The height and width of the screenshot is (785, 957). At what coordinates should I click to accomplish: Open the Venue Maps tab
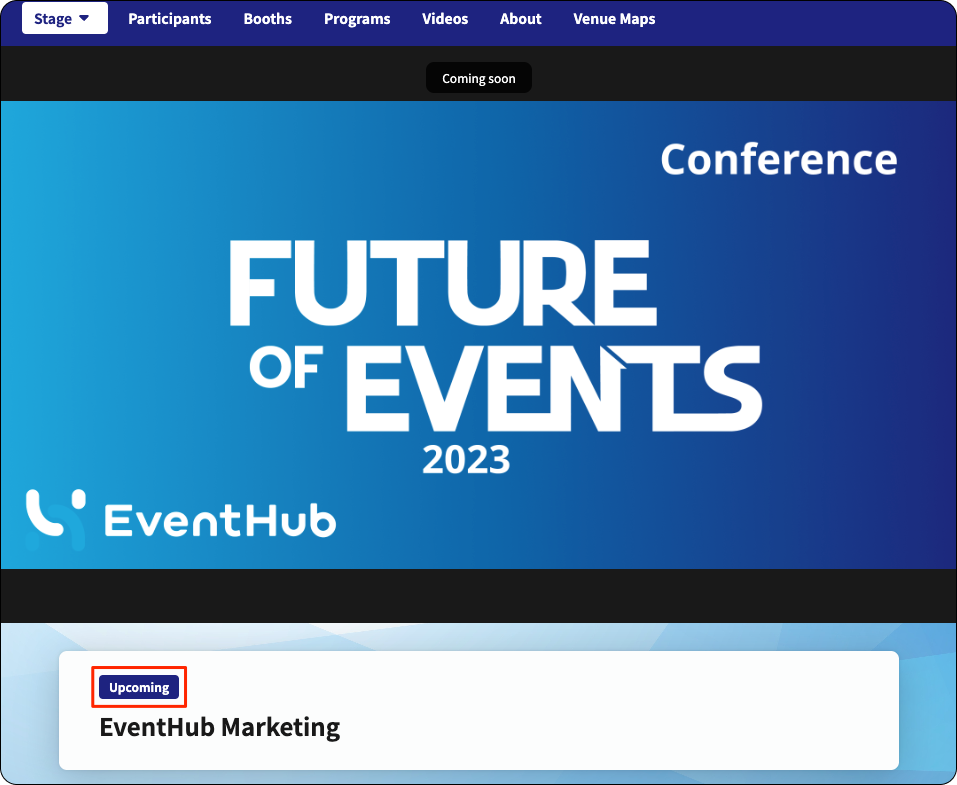614,19
